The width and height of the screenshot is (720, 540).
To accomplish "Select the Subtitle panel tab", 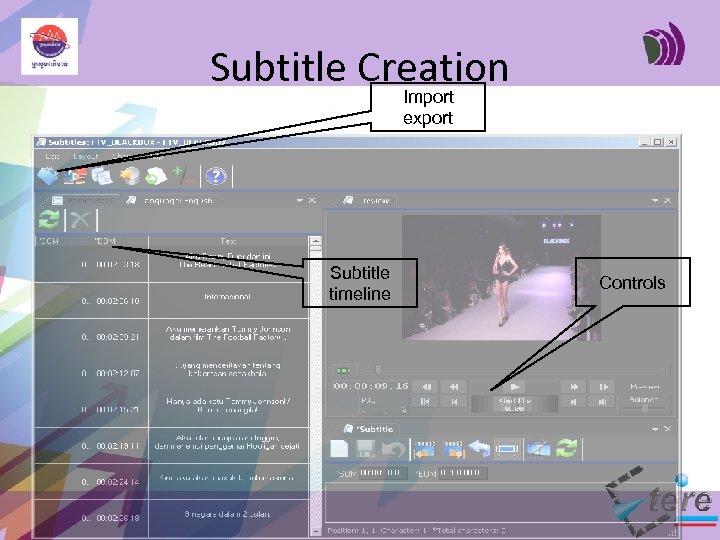I will tap(370, 429).
